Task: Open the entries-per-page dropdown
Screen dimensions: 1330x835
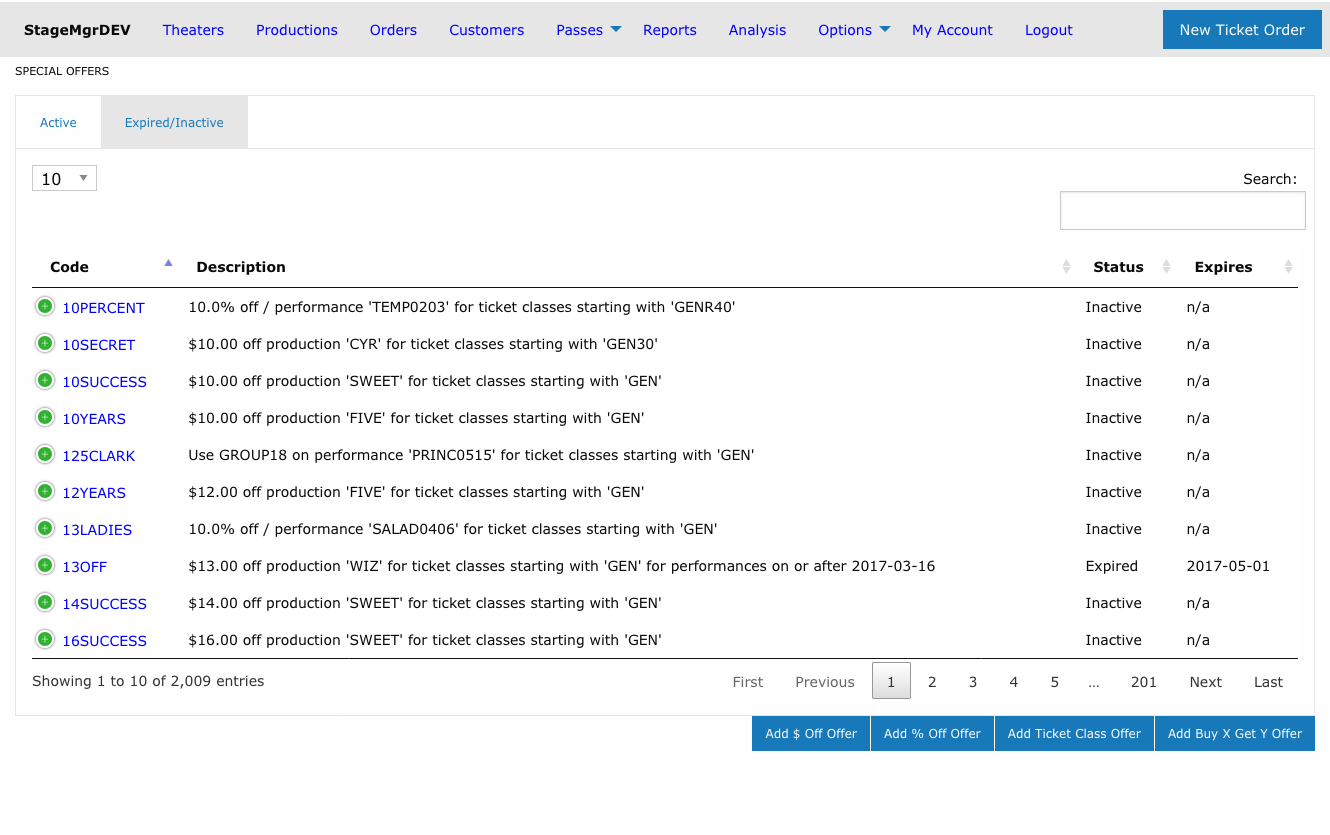Action: 64,178
